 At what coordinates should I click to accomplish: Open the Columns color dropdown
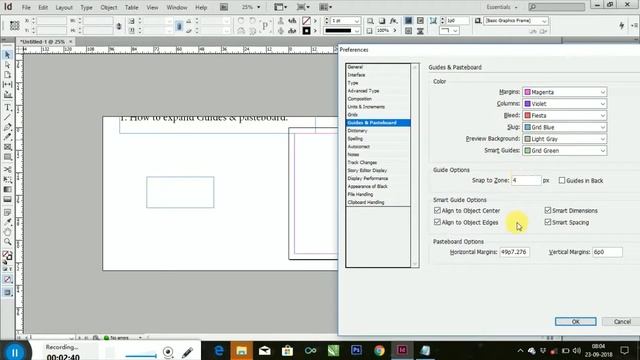click(x=564, y=104)
